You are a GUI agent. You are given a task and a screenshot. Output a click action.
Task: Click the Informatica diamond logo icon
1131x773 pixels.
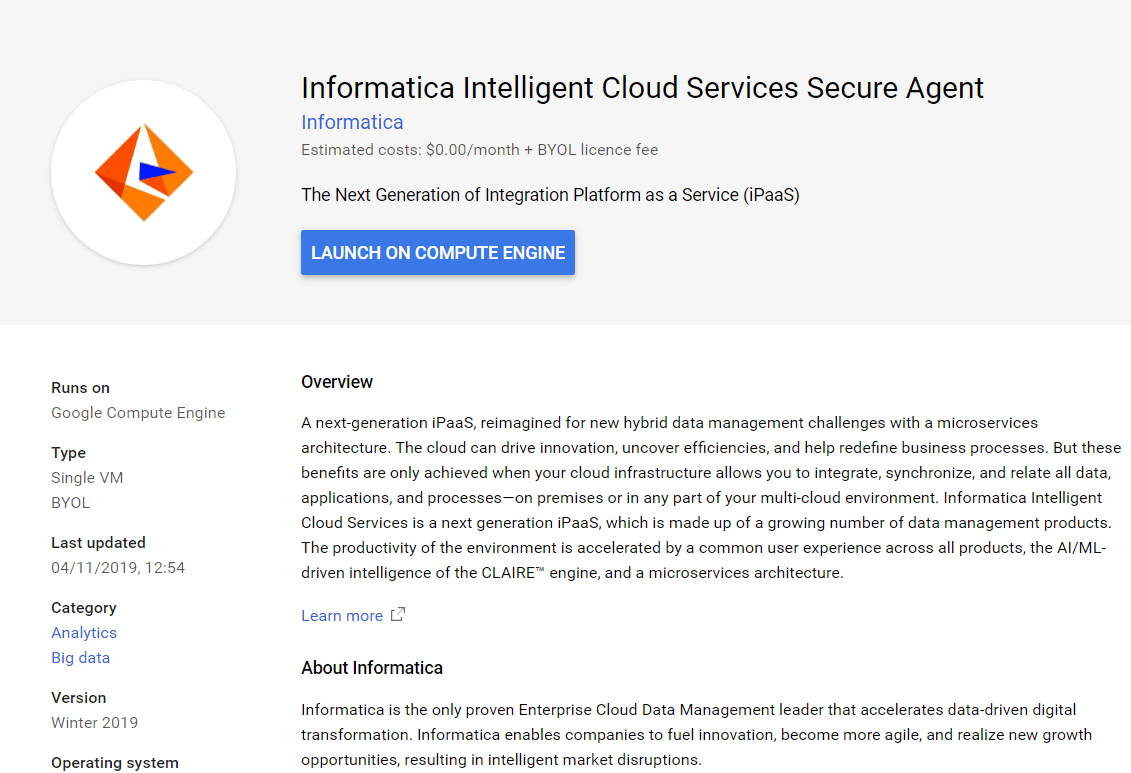point(143,172)
